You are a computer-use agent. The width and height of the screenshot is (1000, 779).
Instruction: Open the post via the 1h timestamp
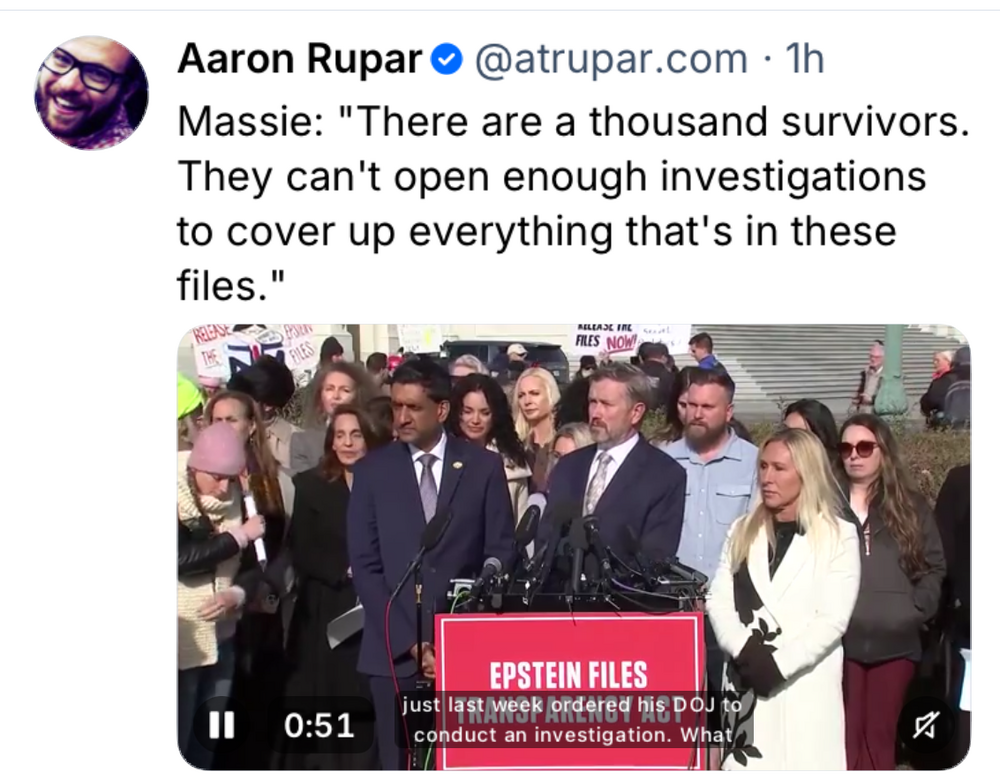click(805, 59)
